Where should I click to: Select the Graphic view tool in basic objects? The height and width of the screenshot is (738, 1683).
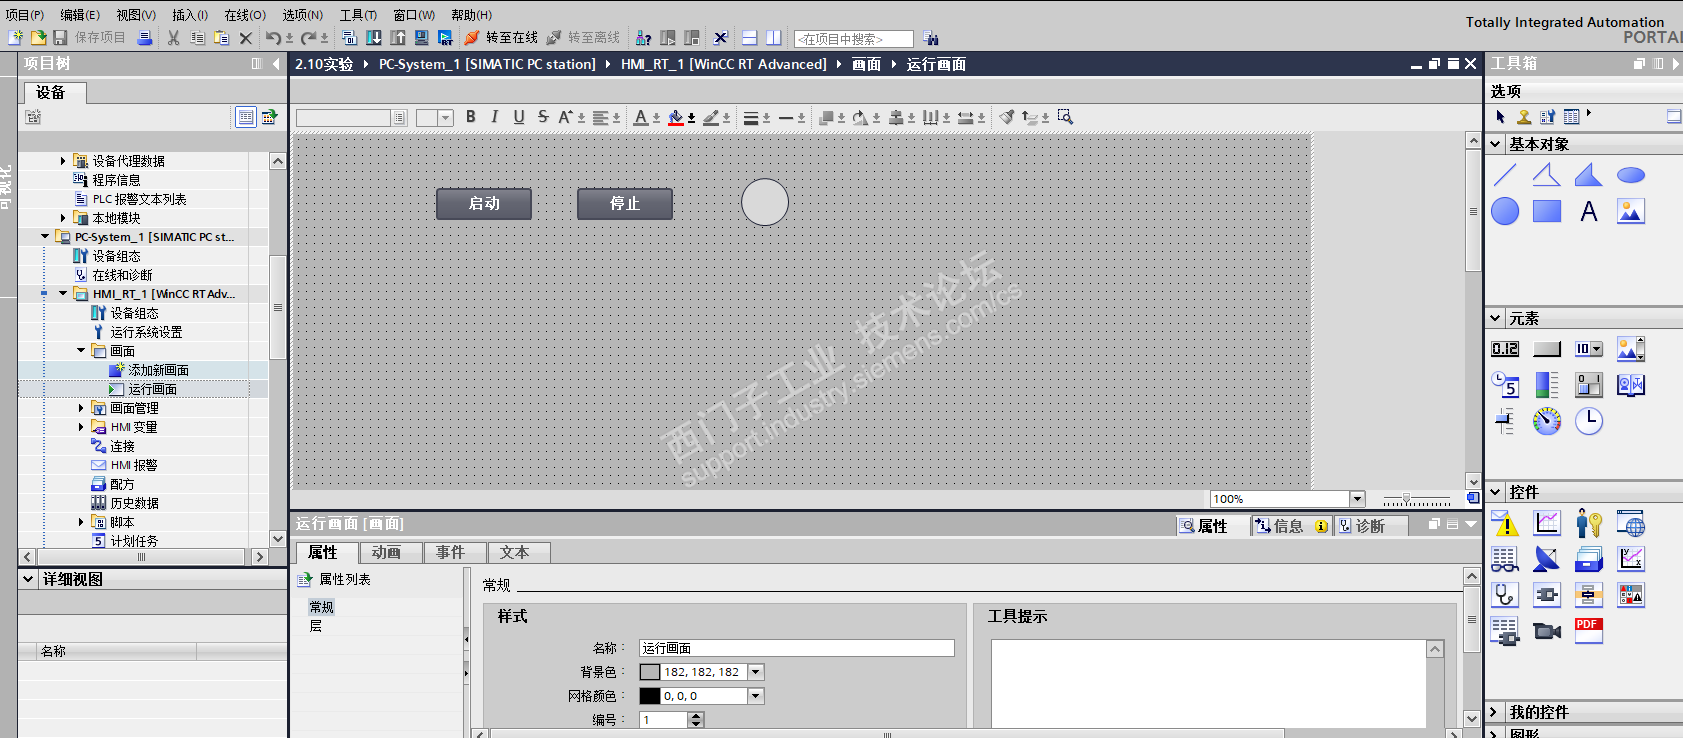click(1631, 212)
